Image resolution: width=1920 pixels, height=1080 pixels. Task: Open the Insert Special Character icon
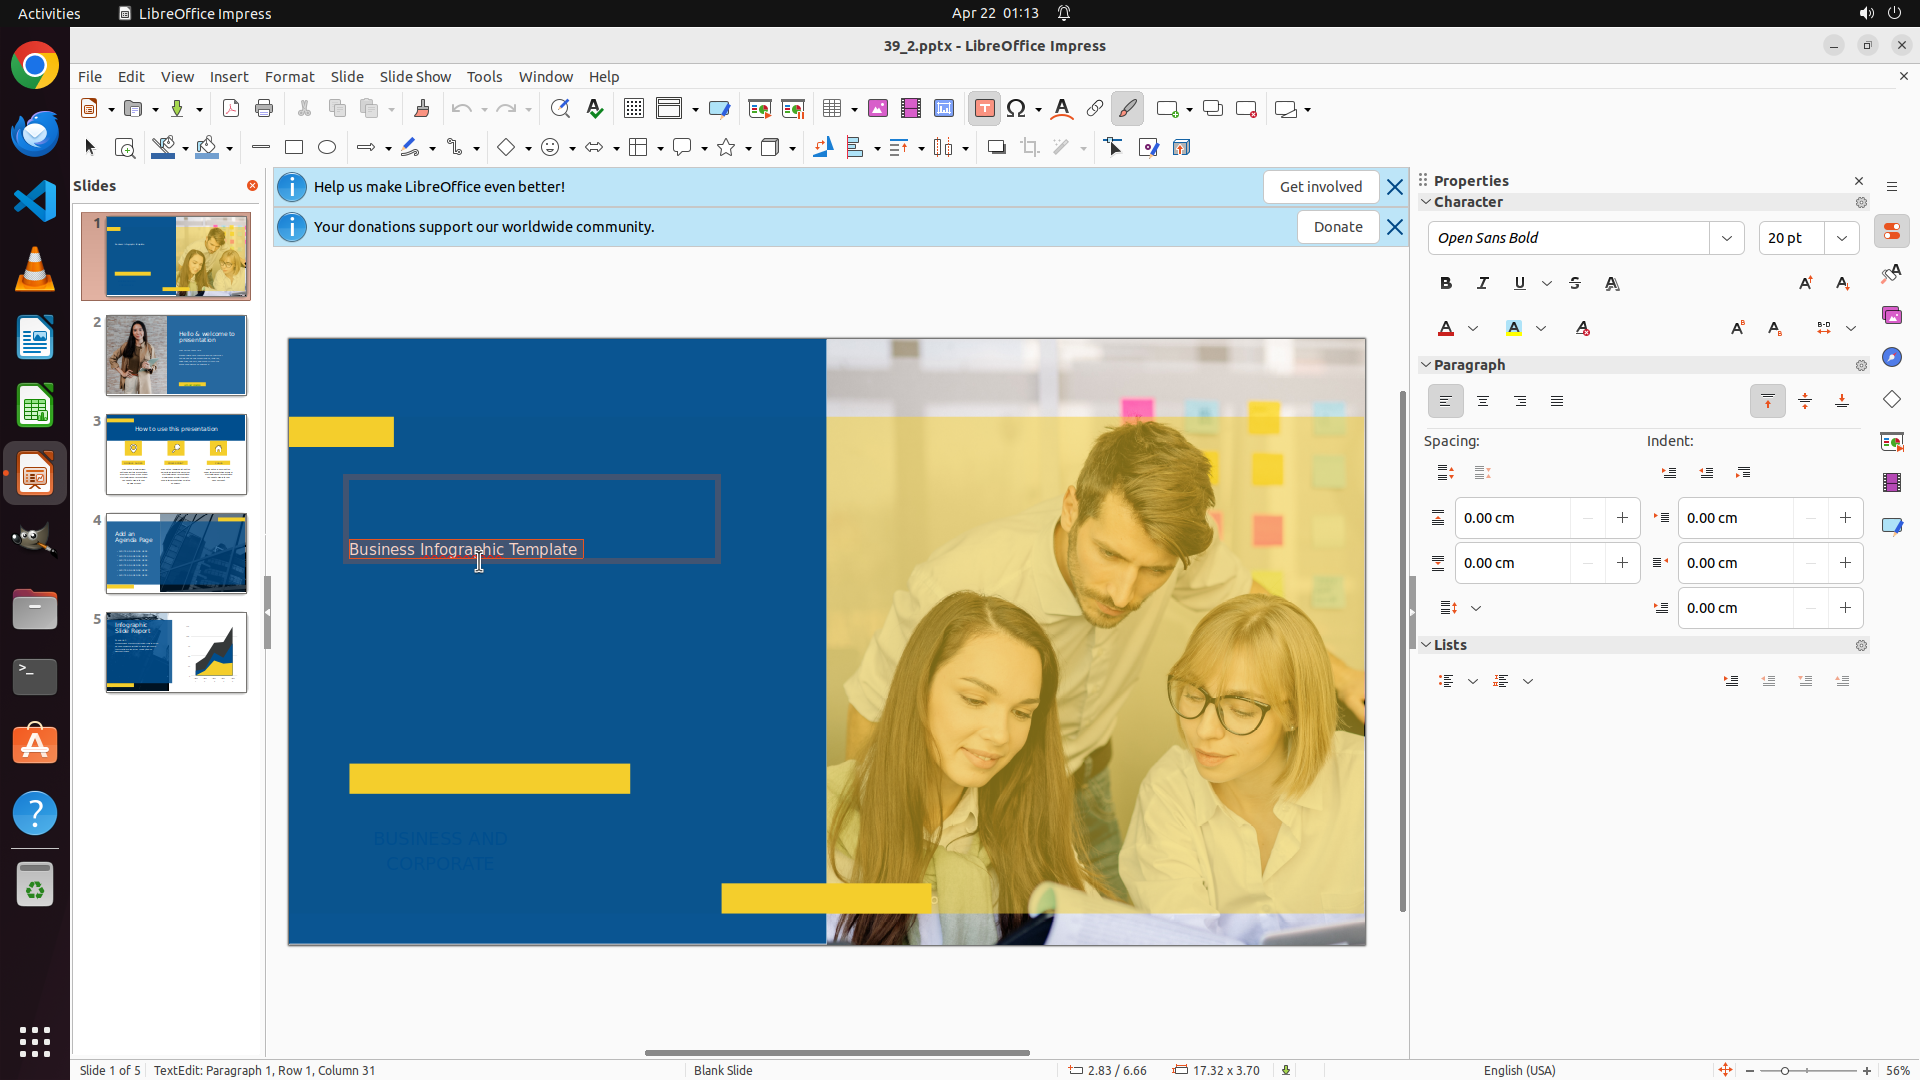point(1017,109)
